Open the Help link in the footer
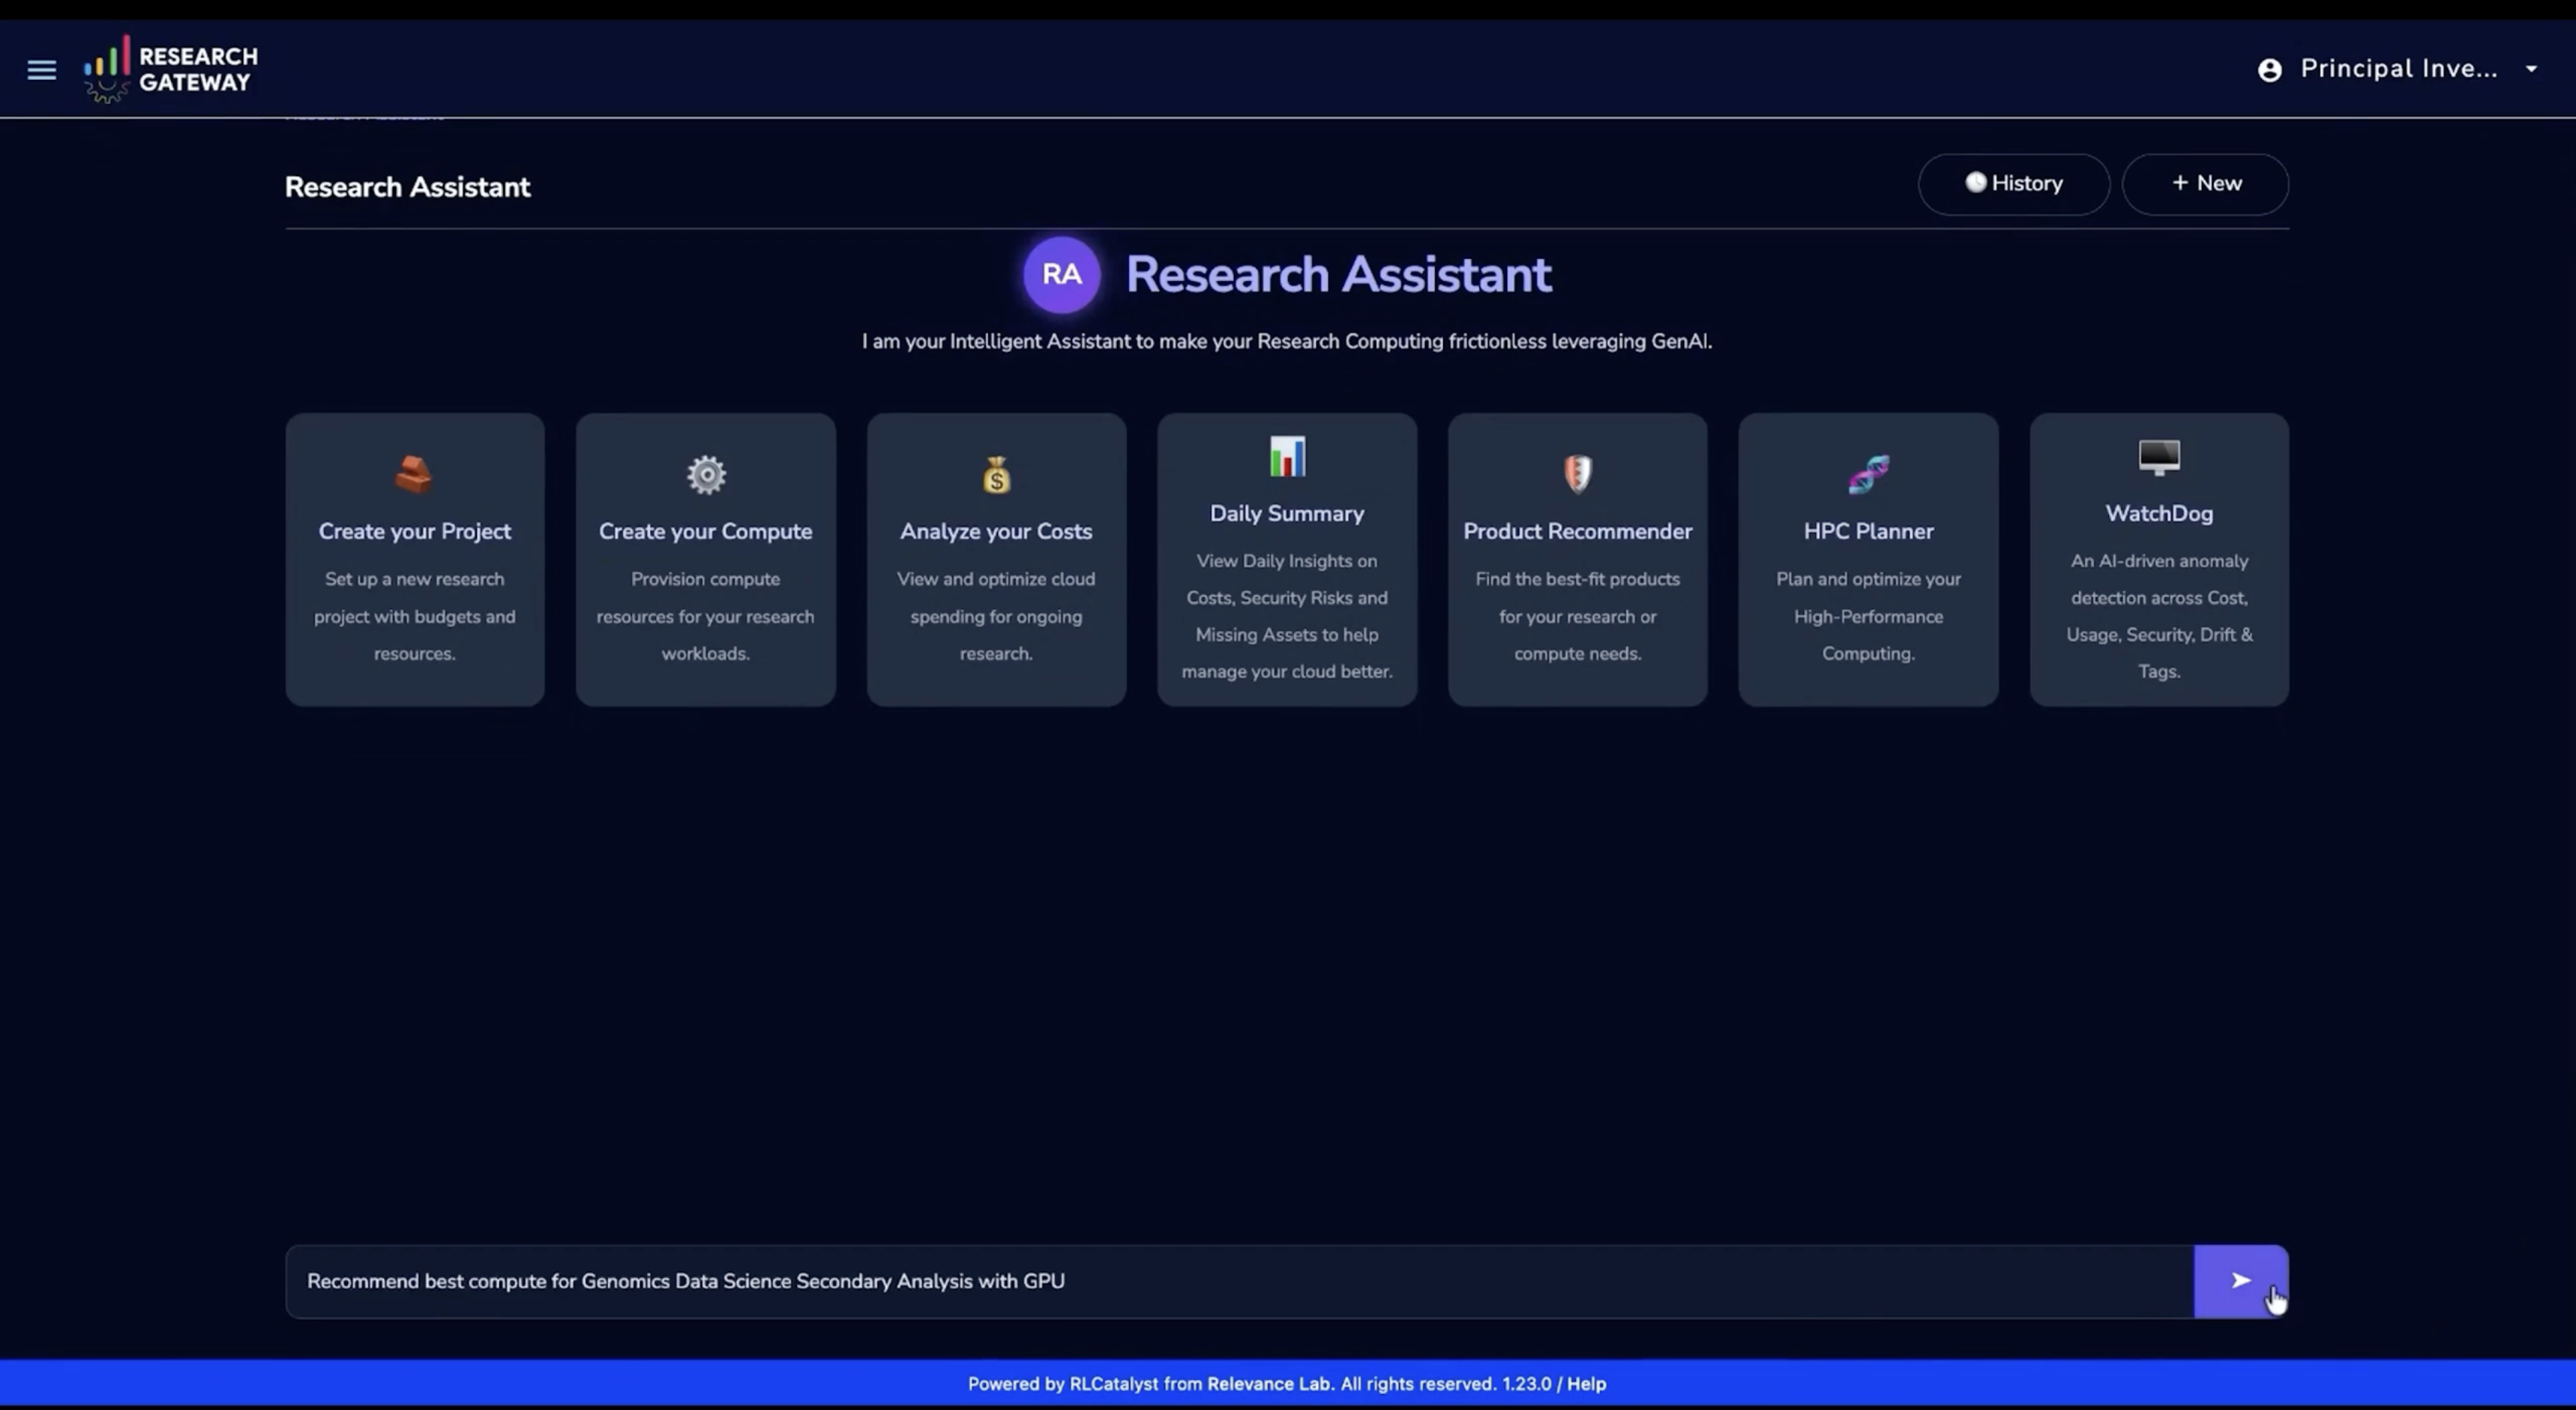Image resolution: width=2576 pixels, height=1410 pixels. click(1586, 1384)
